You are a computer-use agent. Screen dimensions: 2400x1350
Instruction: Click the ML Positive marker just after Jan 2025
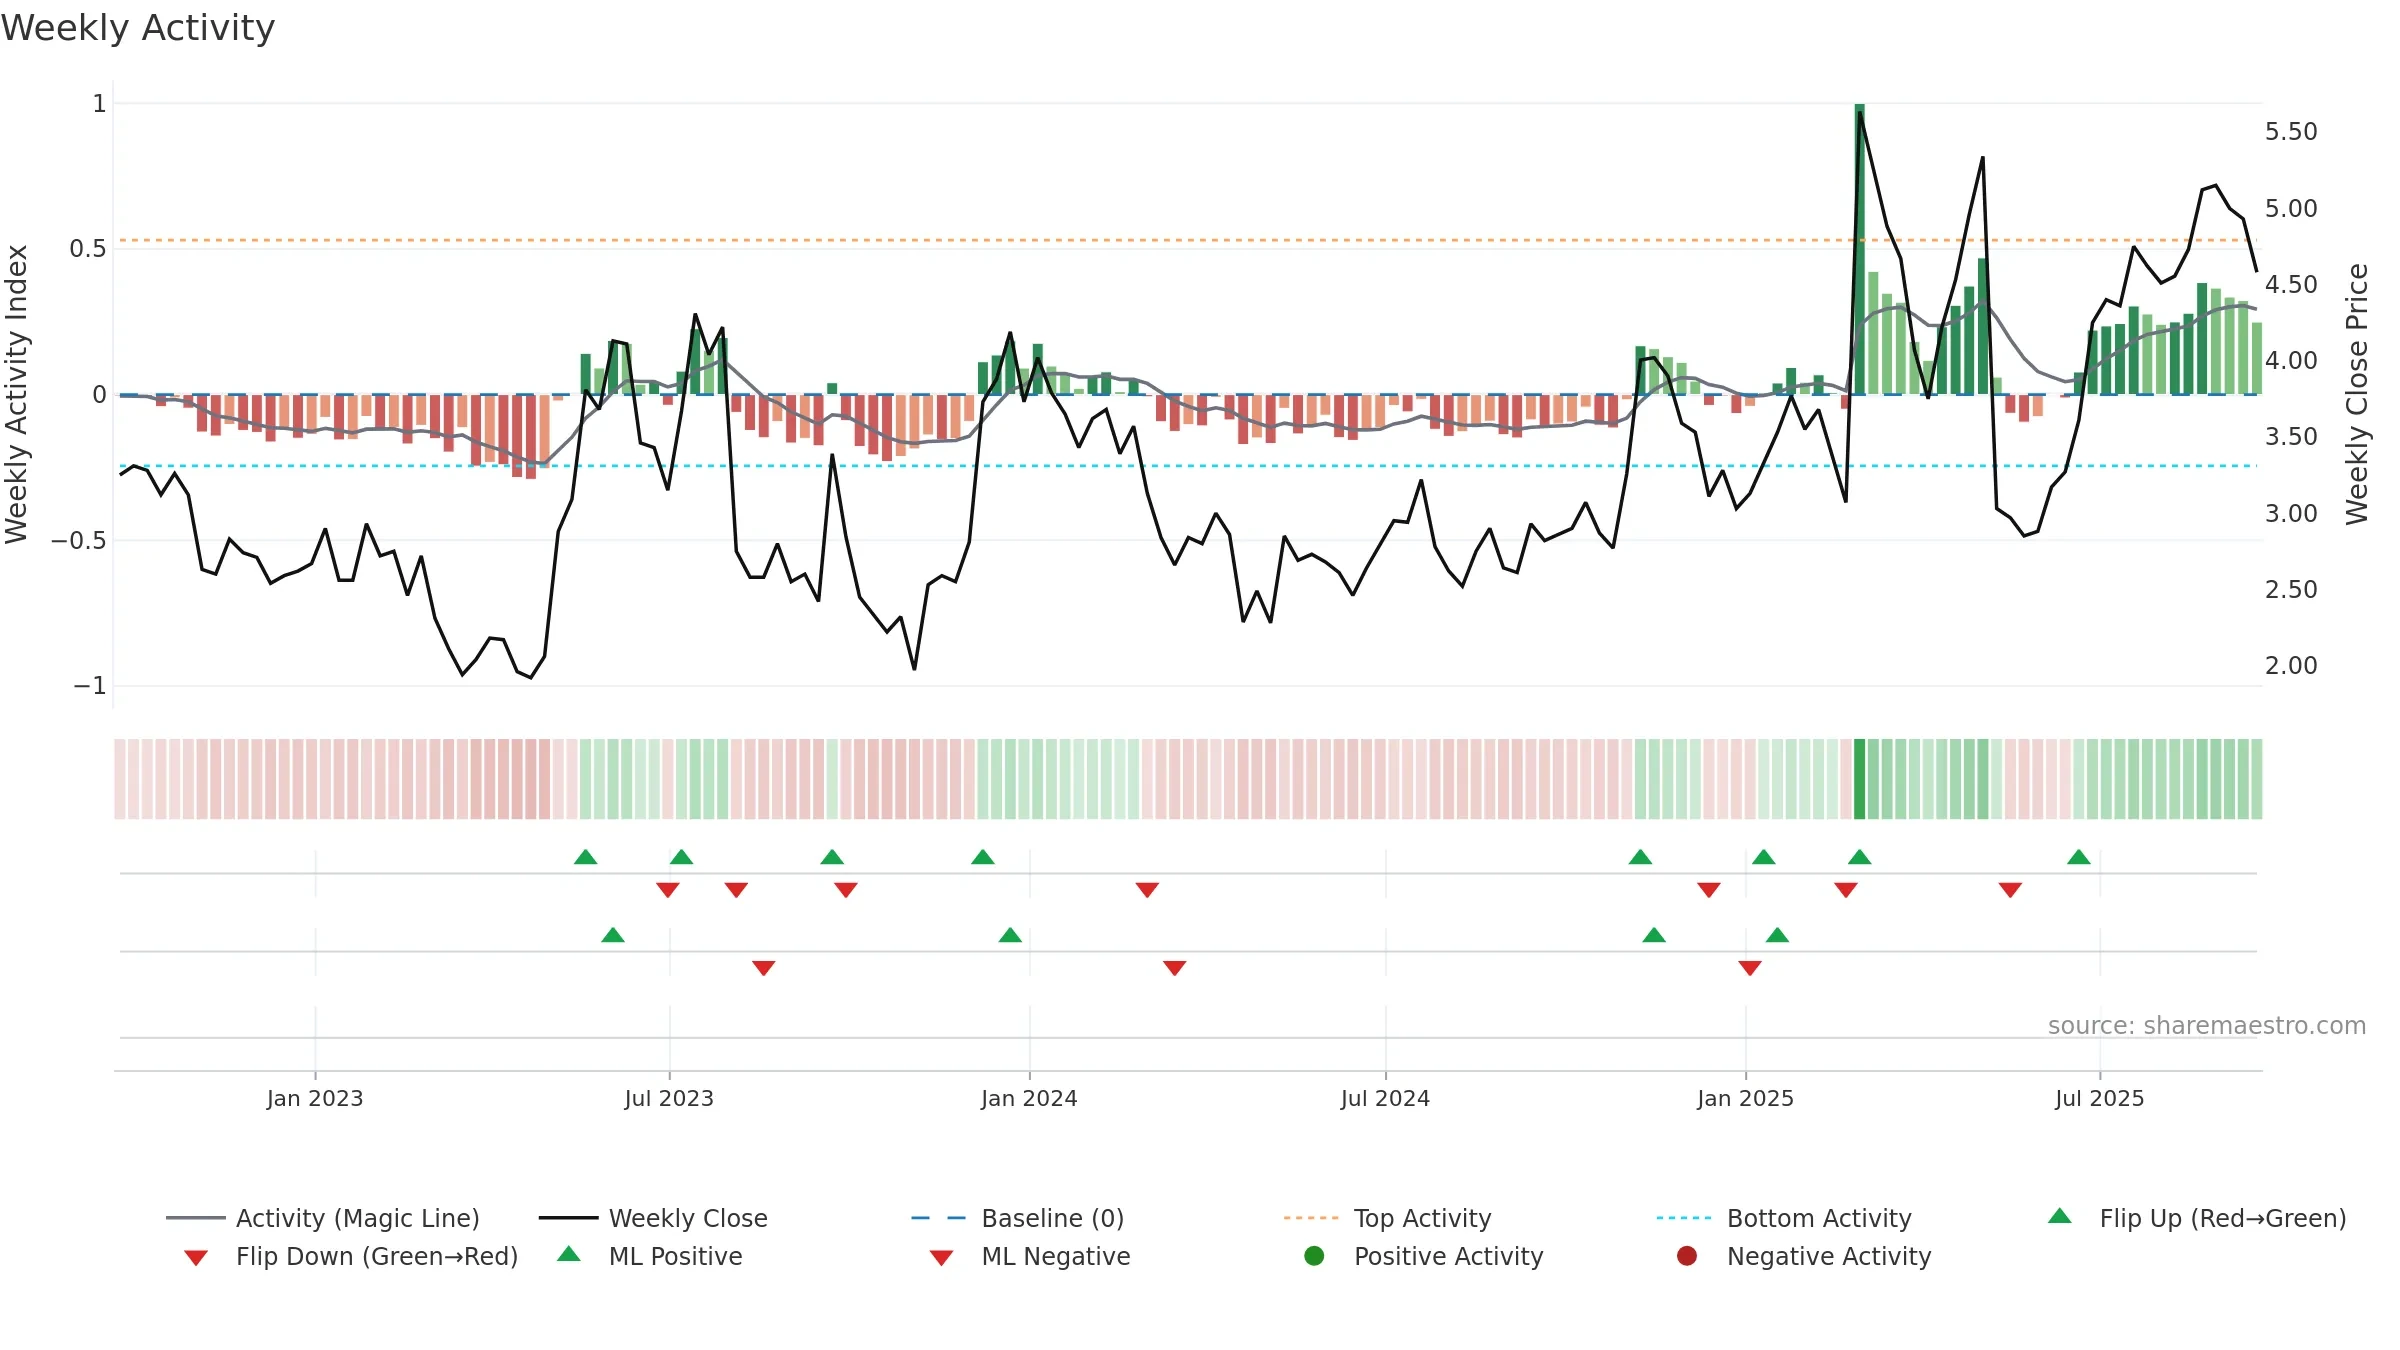(x=1777, y=935)
